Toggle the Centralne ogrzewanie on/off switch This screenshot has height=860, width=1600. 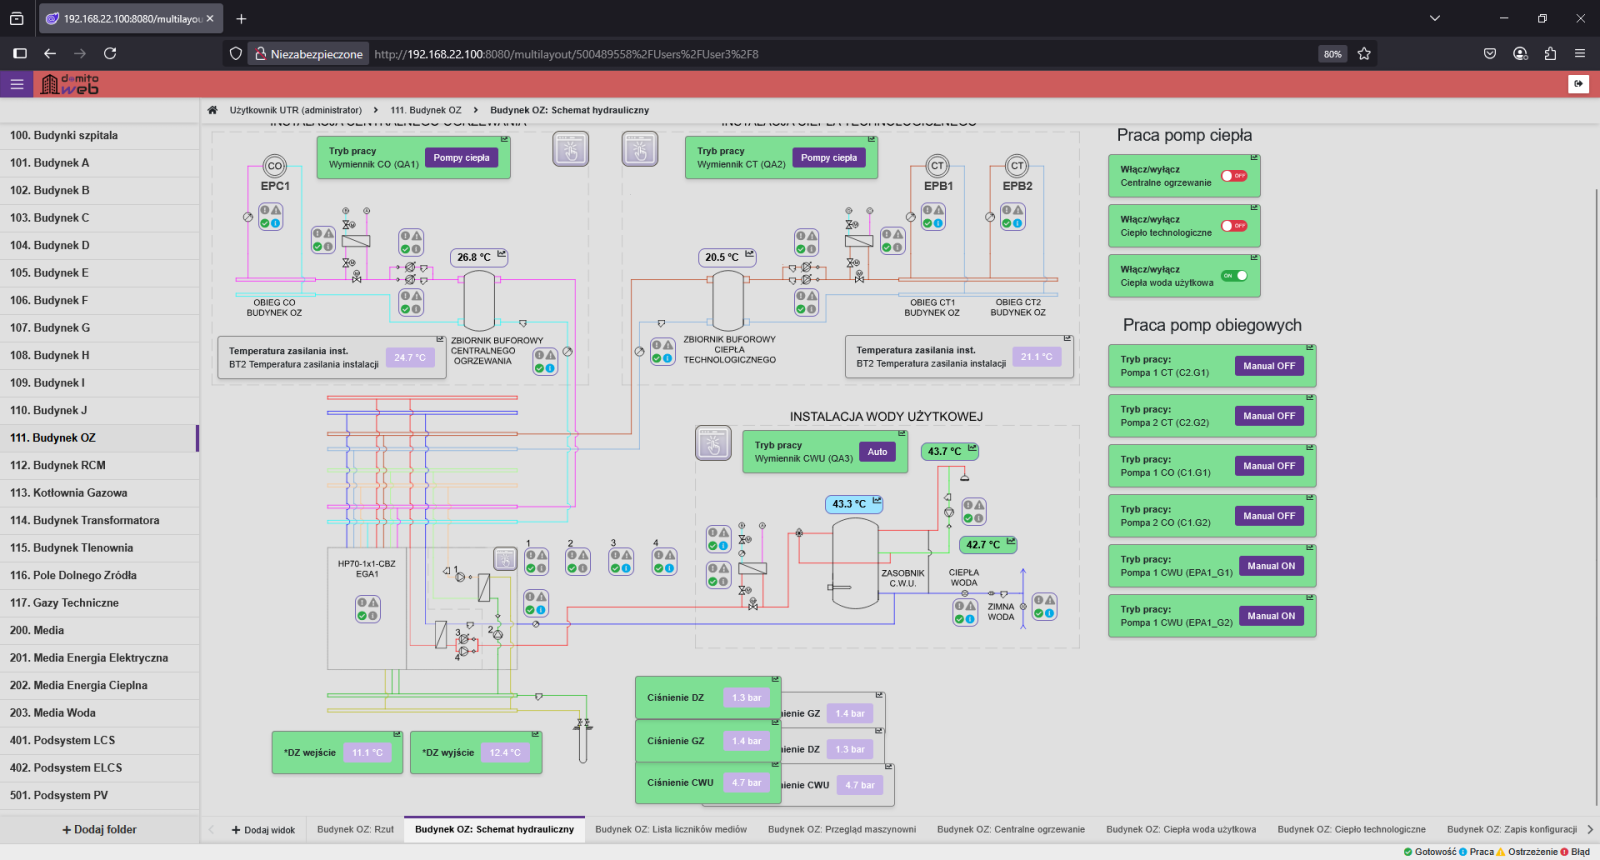(1234, 176)
